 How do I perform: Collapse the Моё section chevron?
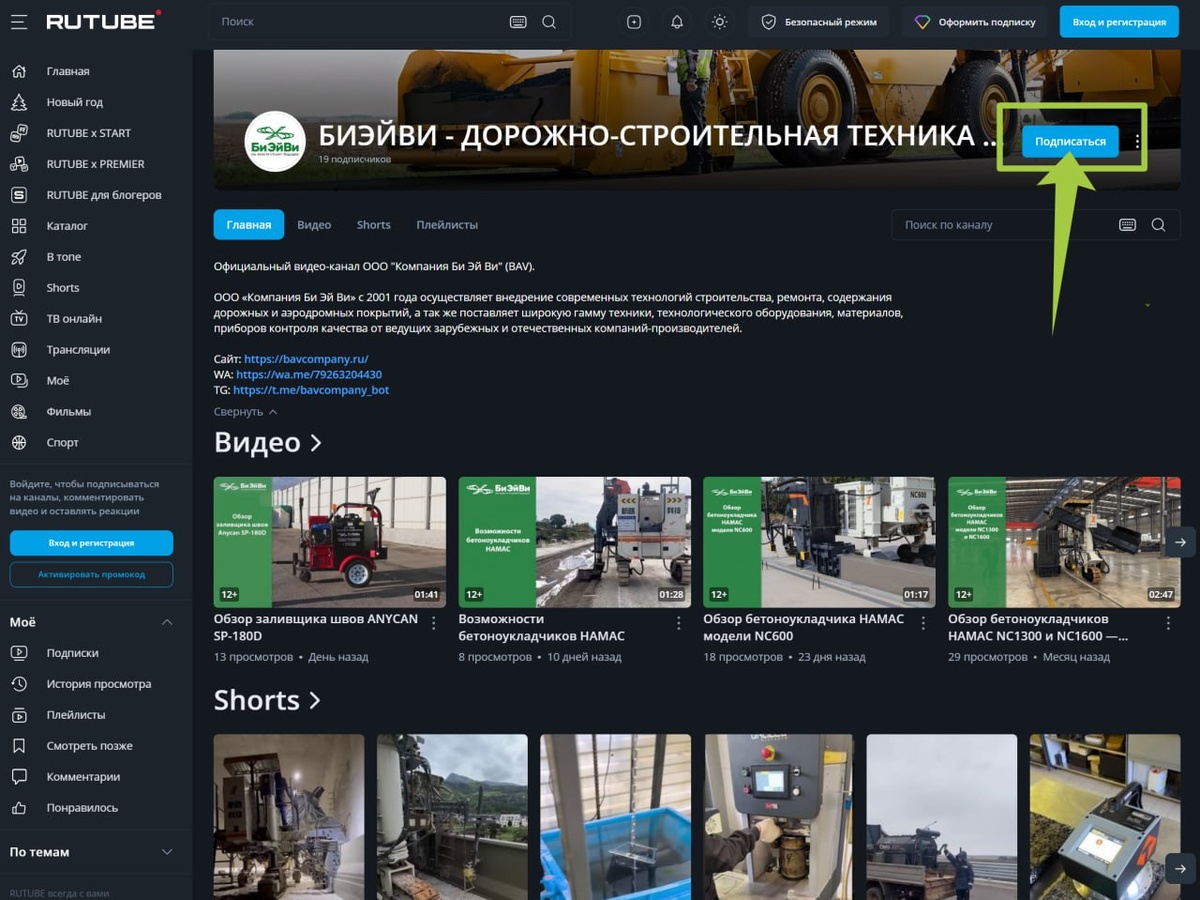click(x=167, y=622)
